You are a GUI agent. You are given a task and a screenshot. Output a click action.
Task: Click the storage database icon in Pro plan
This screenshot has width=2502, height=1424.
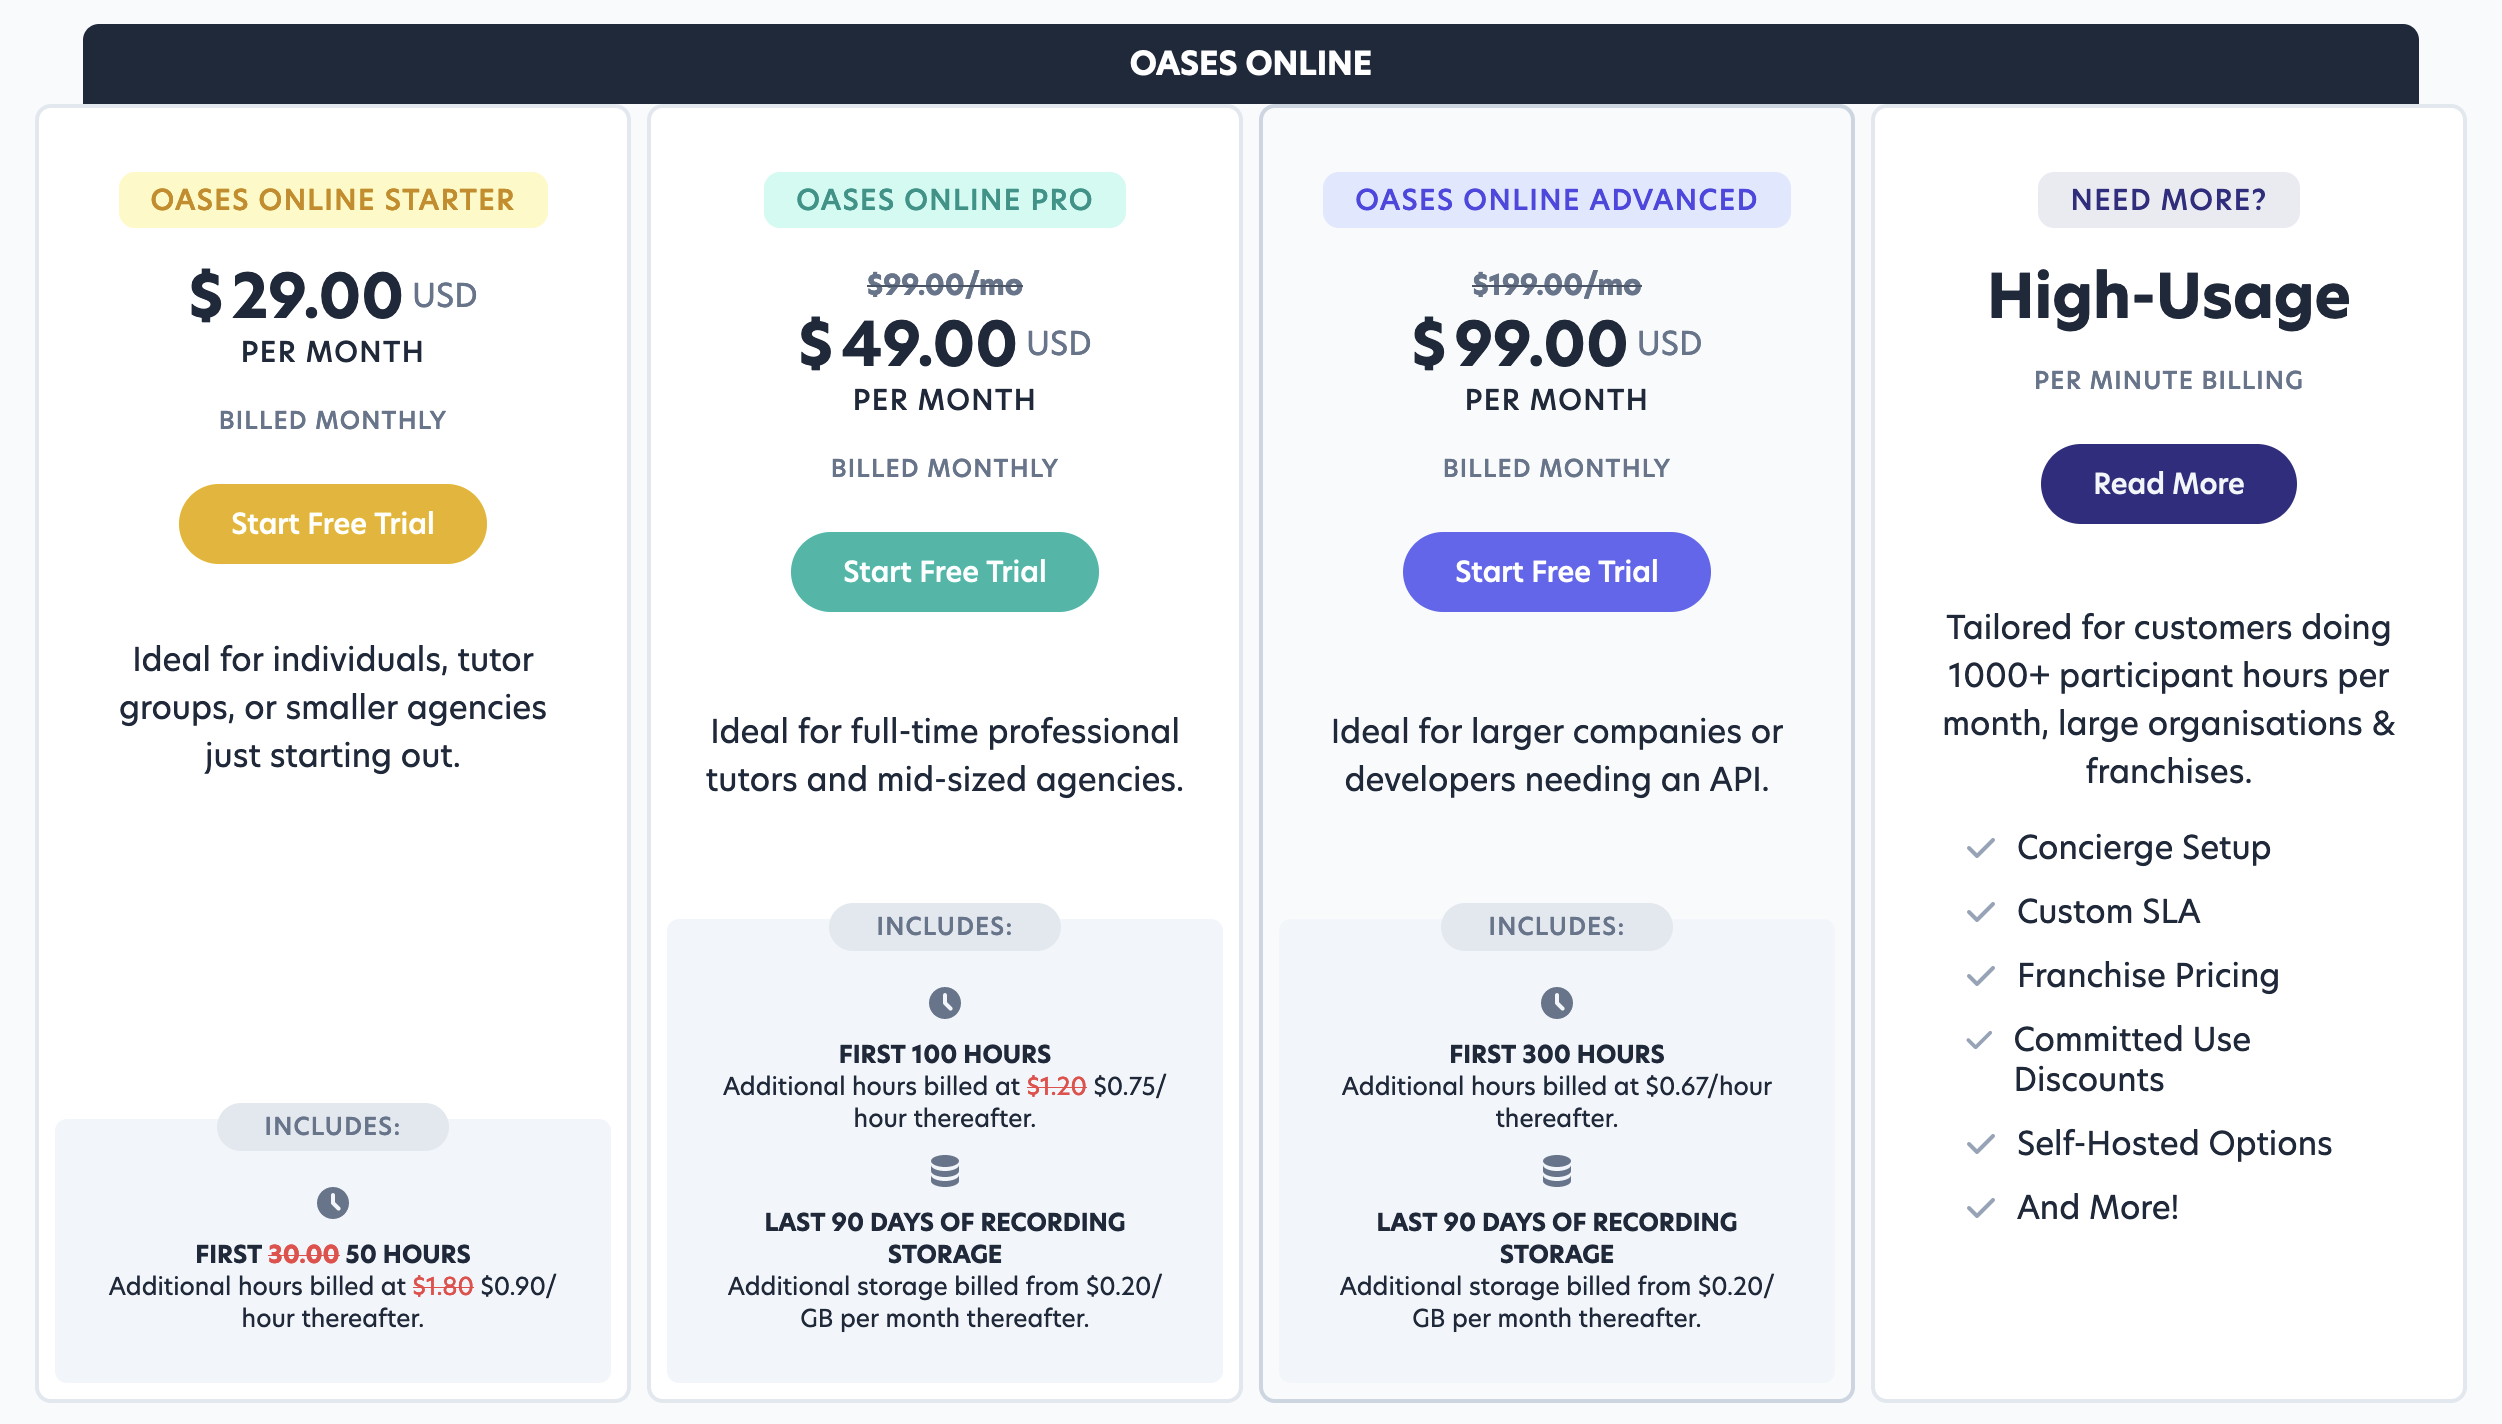(x=945, y=1170)
